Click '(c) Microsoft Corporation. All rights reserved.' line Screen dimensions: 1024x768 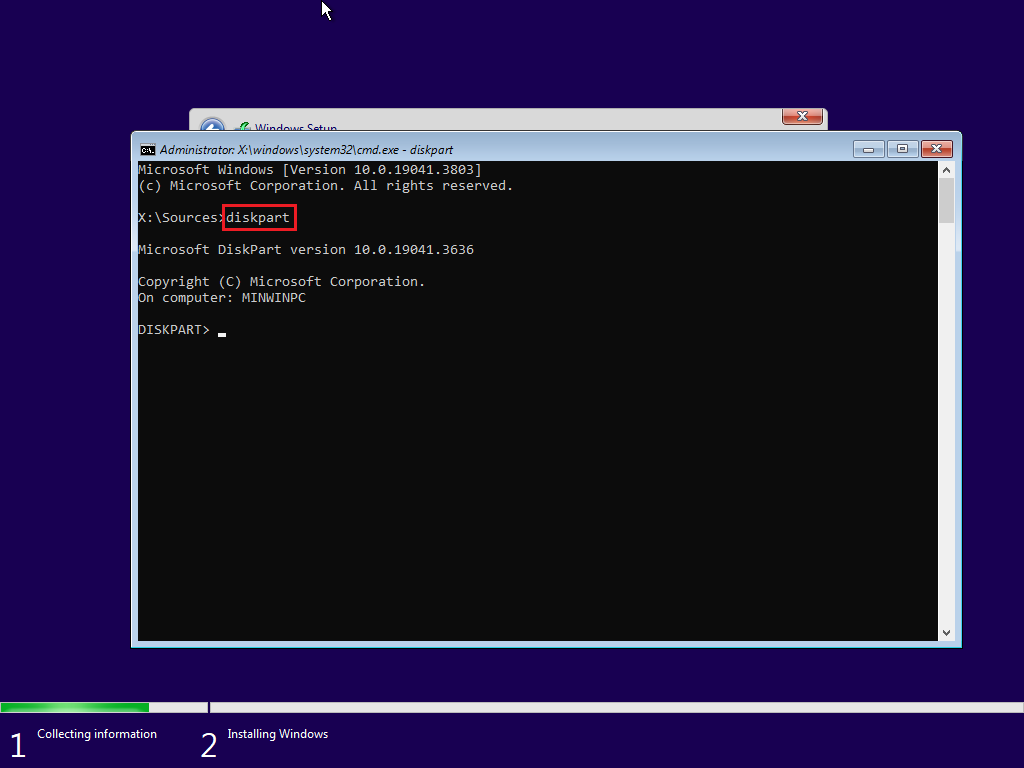(325, 186)
